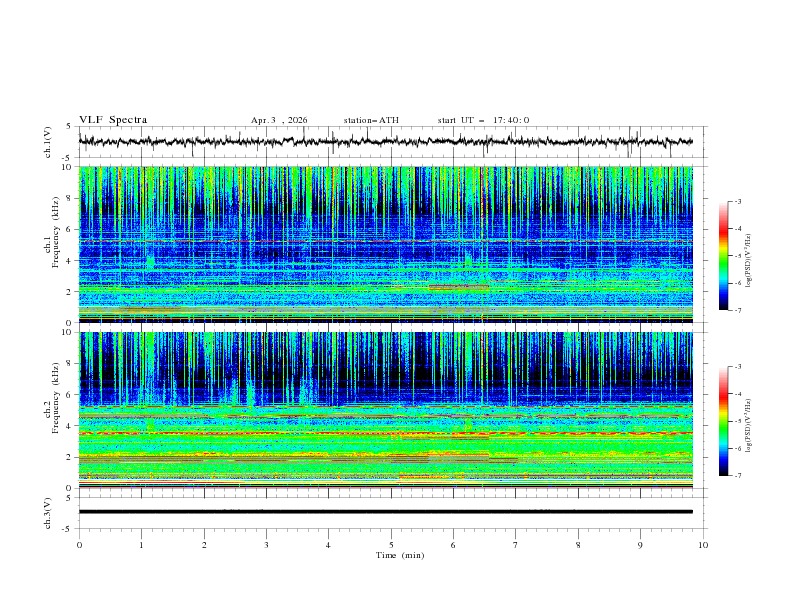The image size is (792, 612).
Task: Click the "-7" tick on upper color bar
Action: pos(738,310)
